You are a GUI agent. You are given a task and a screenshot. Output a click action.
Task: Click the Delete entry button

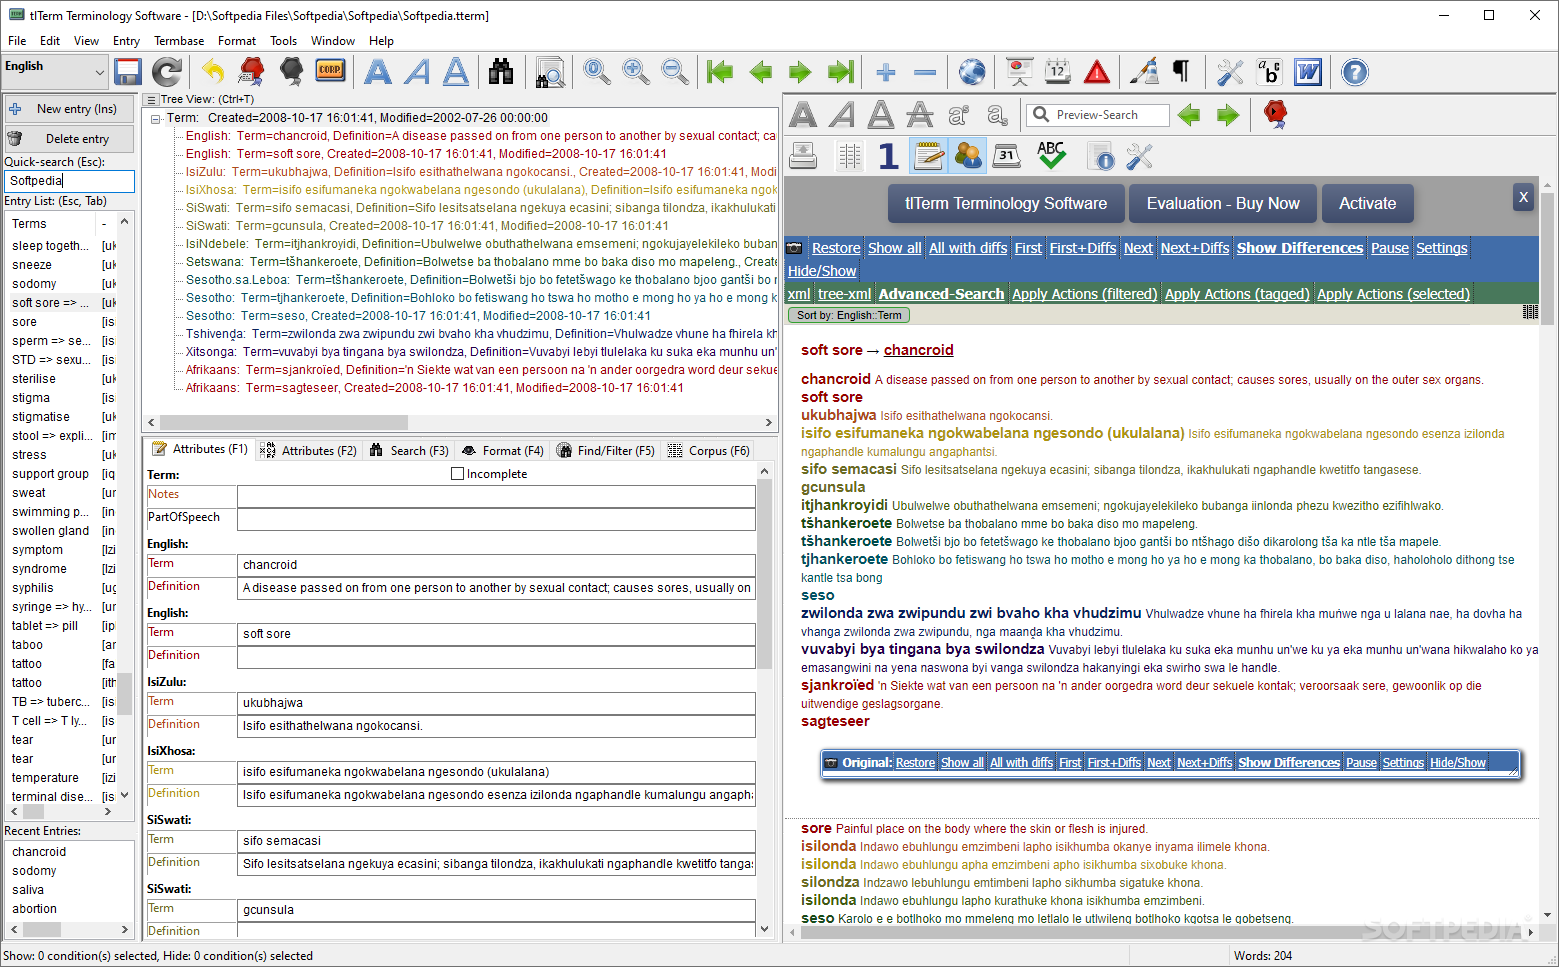click(69, 139)
